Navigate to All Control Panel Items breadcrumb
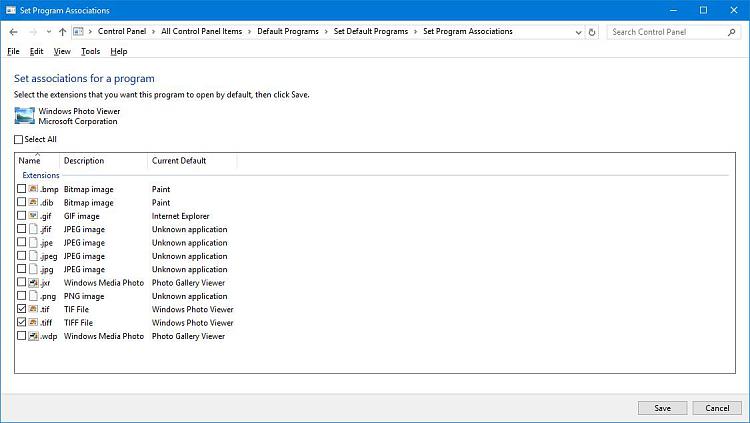The height and width of the screenshot is (423, 750). pos(201,31)
